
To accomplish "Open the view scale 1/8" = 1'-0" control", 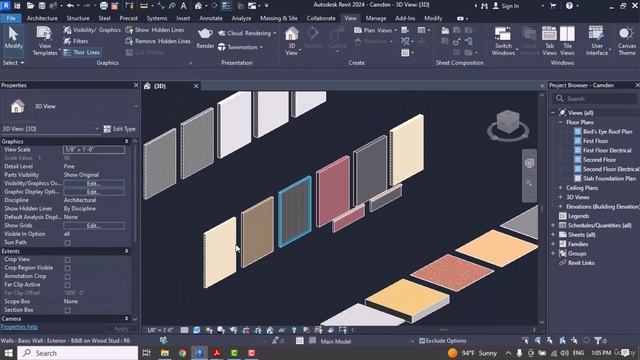I will [x=160, y=330].
